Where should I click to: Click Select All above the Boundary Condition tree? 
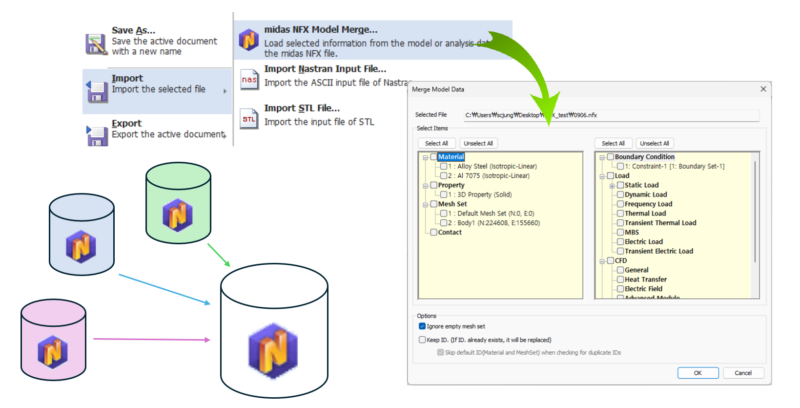[x=613, y=143]
